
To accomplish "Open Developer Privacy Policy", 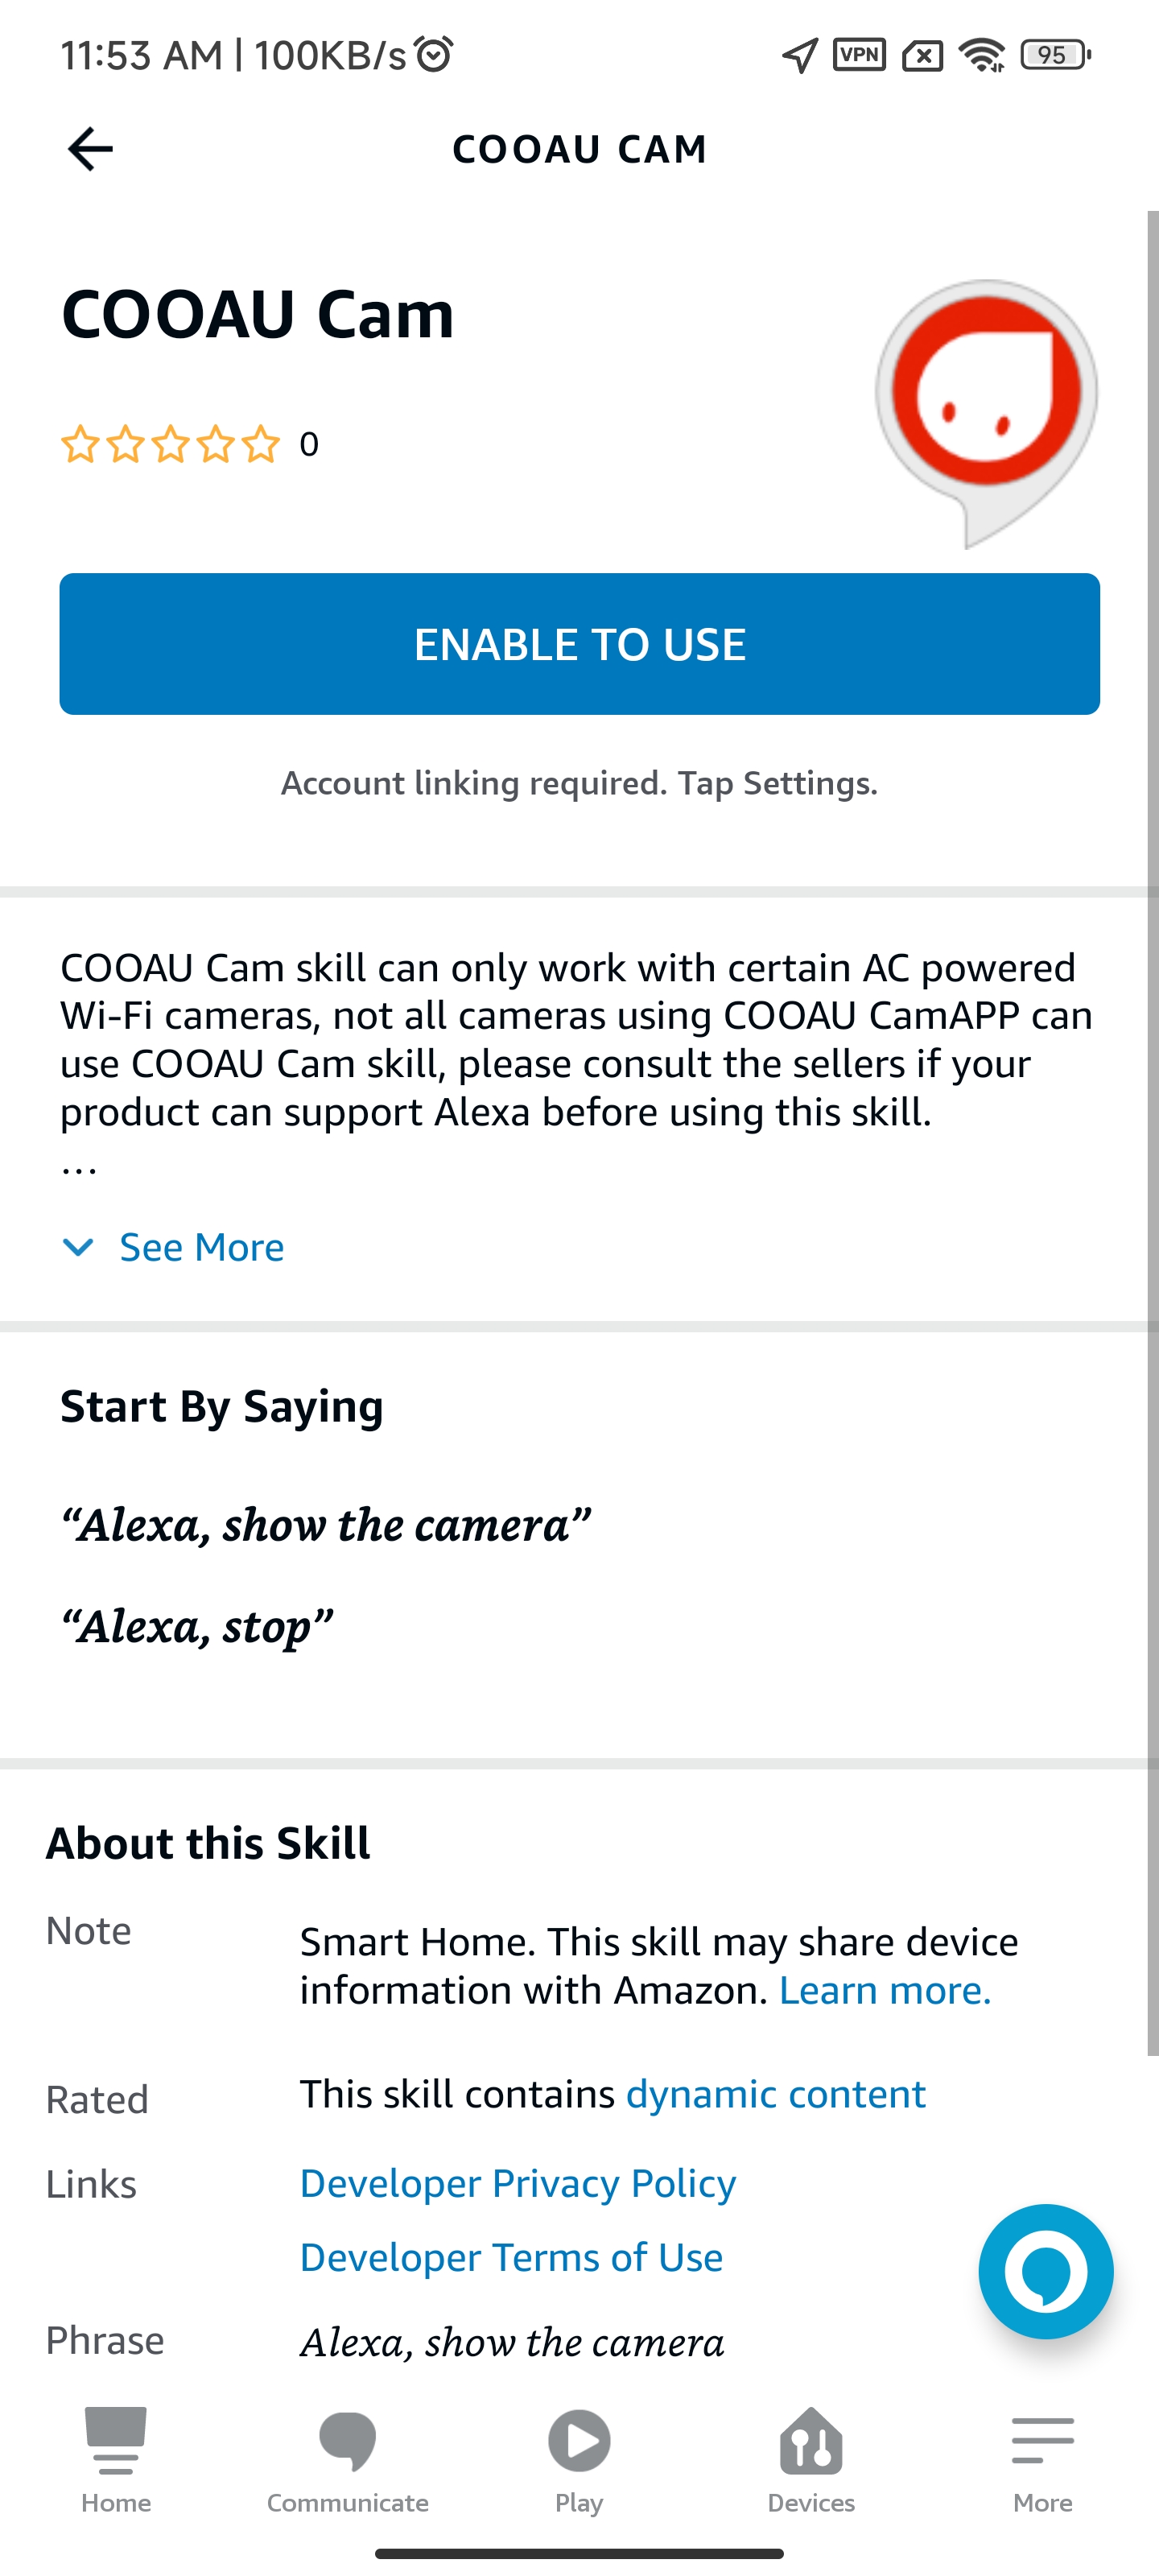I will [518, 2183].
